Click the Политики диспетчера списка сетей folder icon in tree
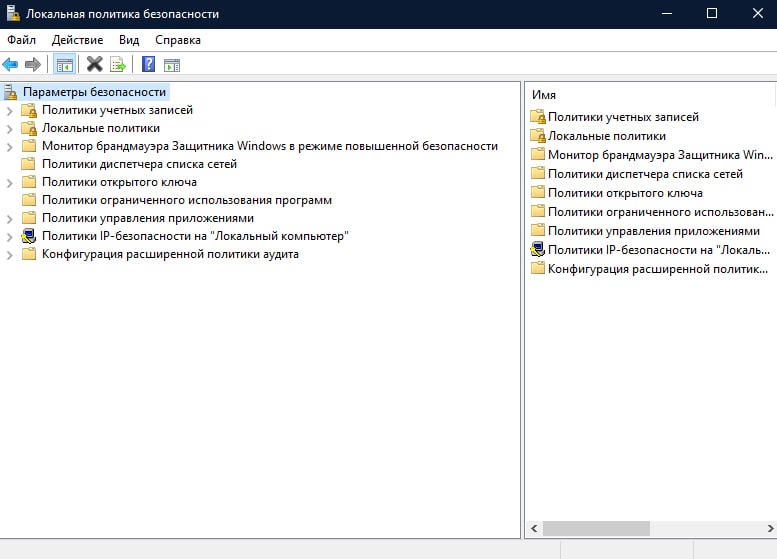Image resolution: width=777 pixels, height=559 pixels. [x=29, y=164]
